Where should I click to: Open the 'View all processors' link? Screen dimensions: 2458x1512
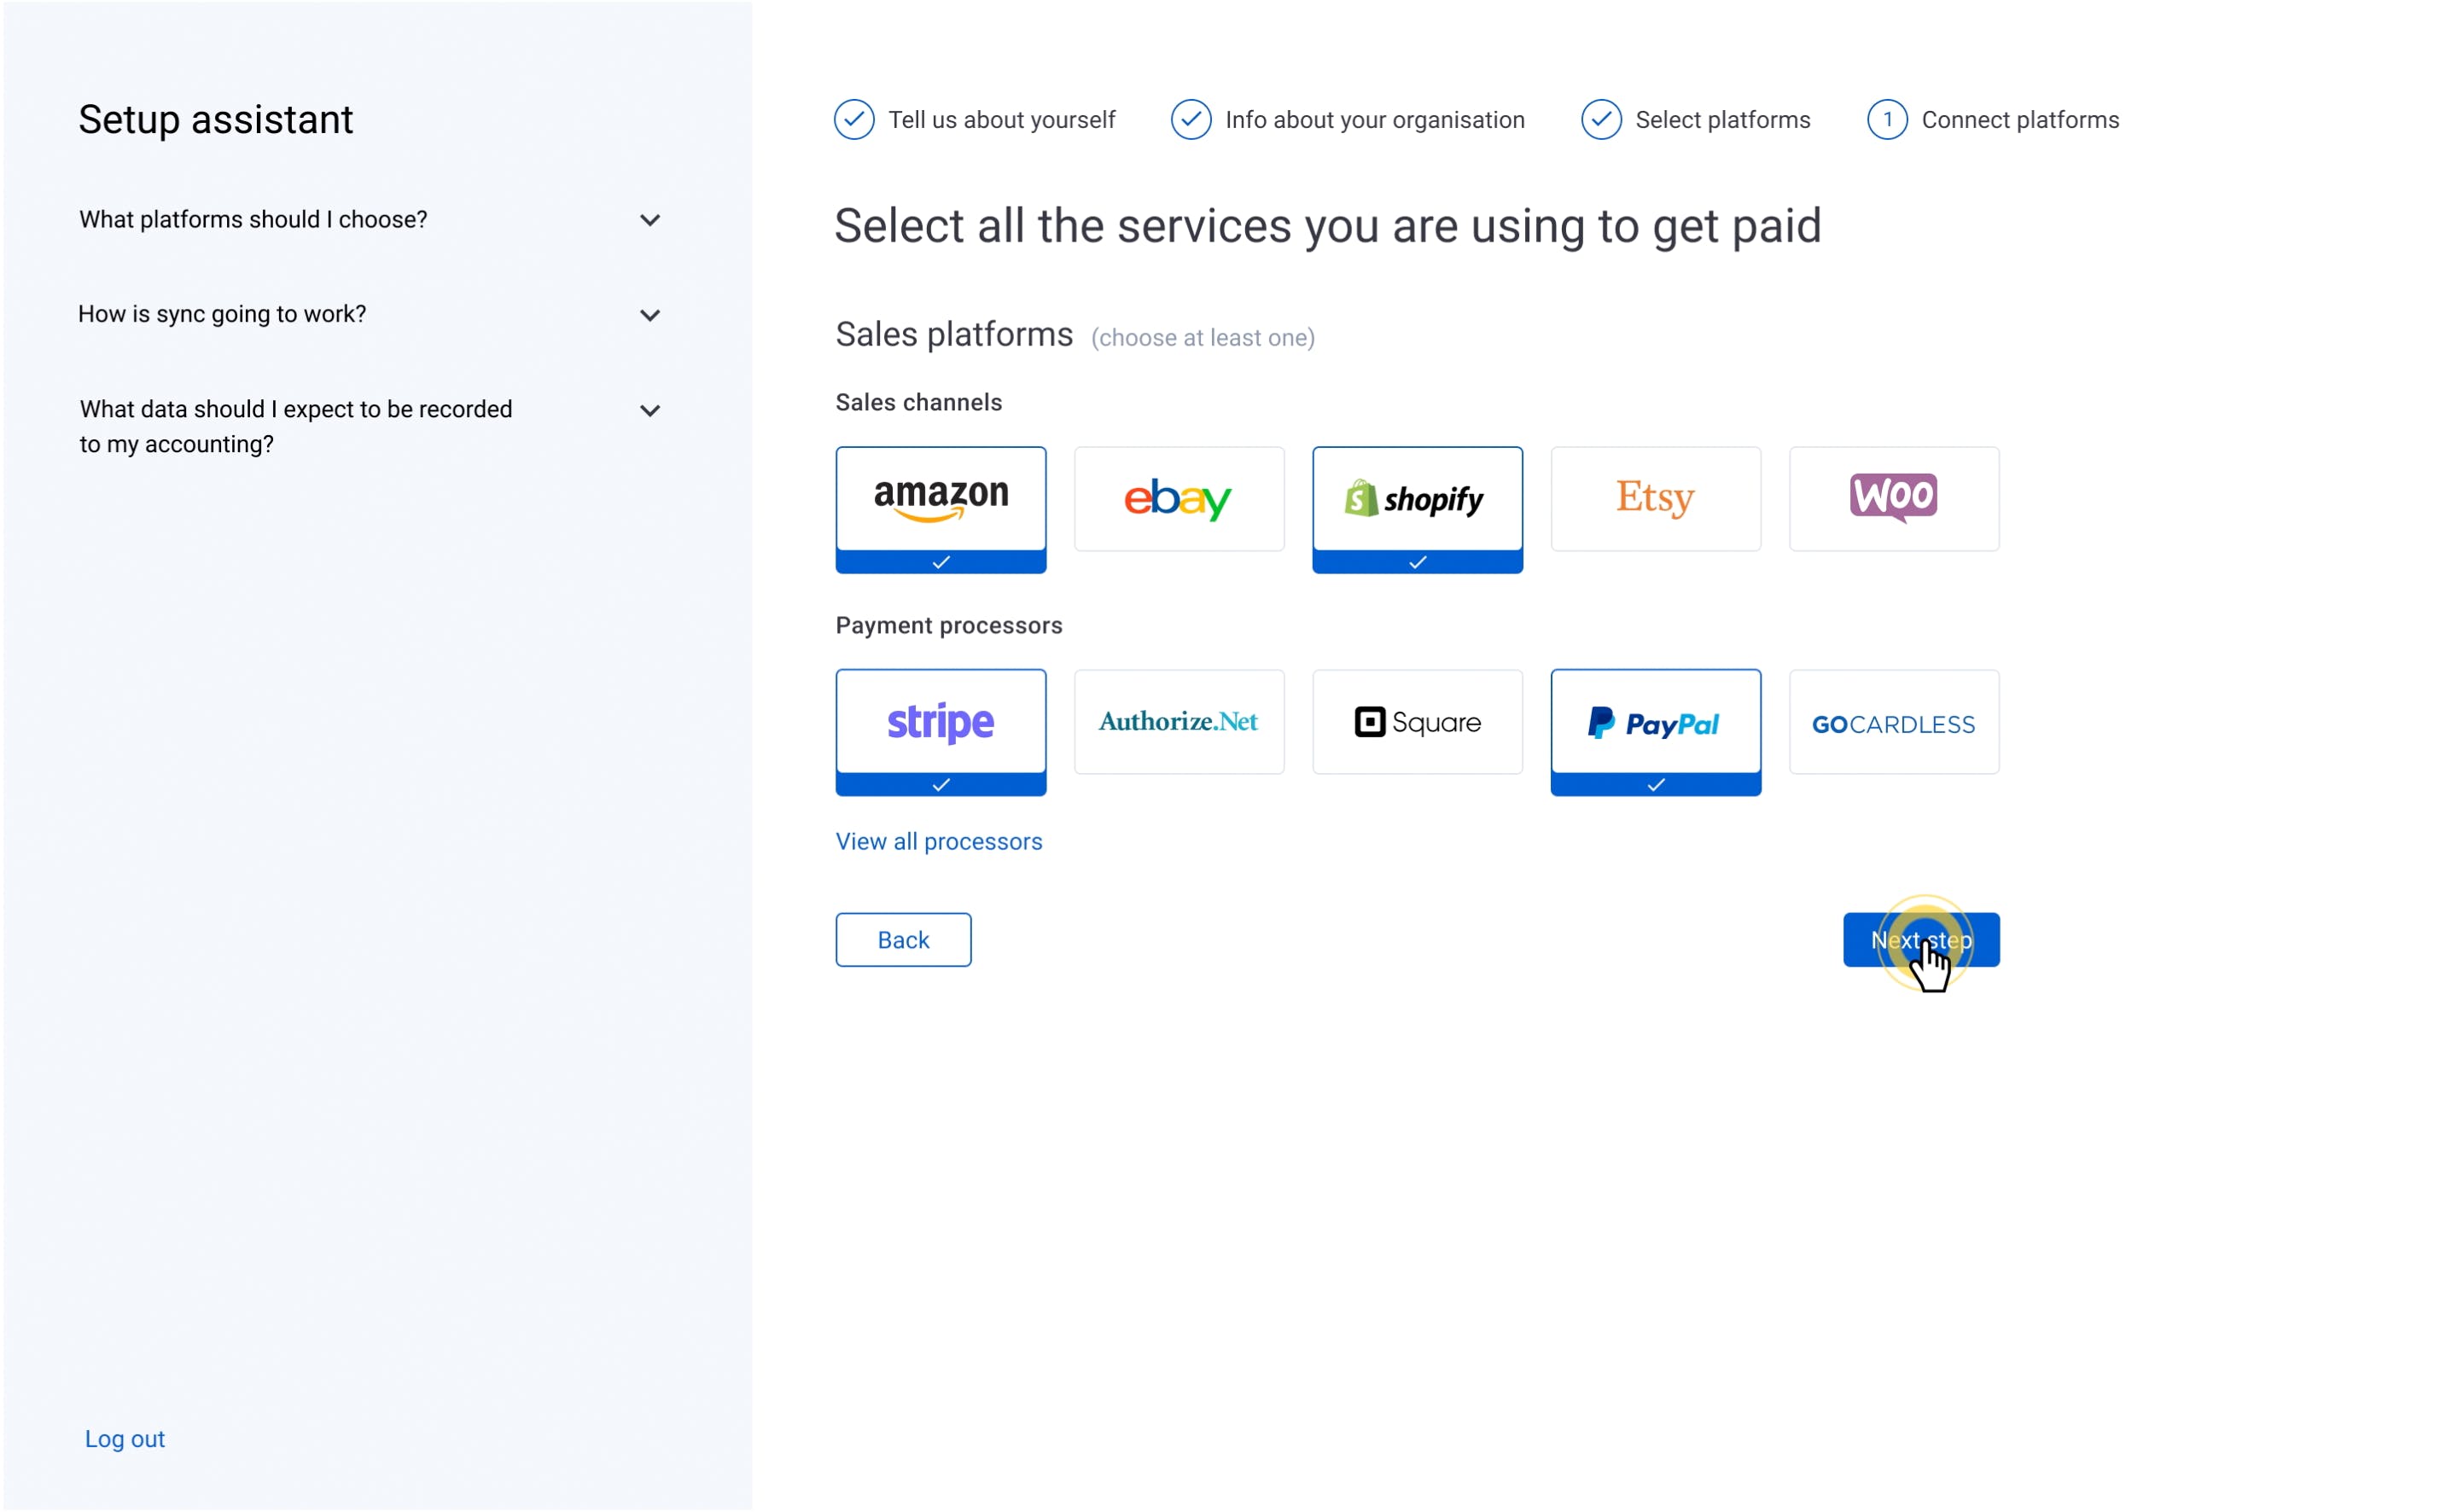[938, 841]
